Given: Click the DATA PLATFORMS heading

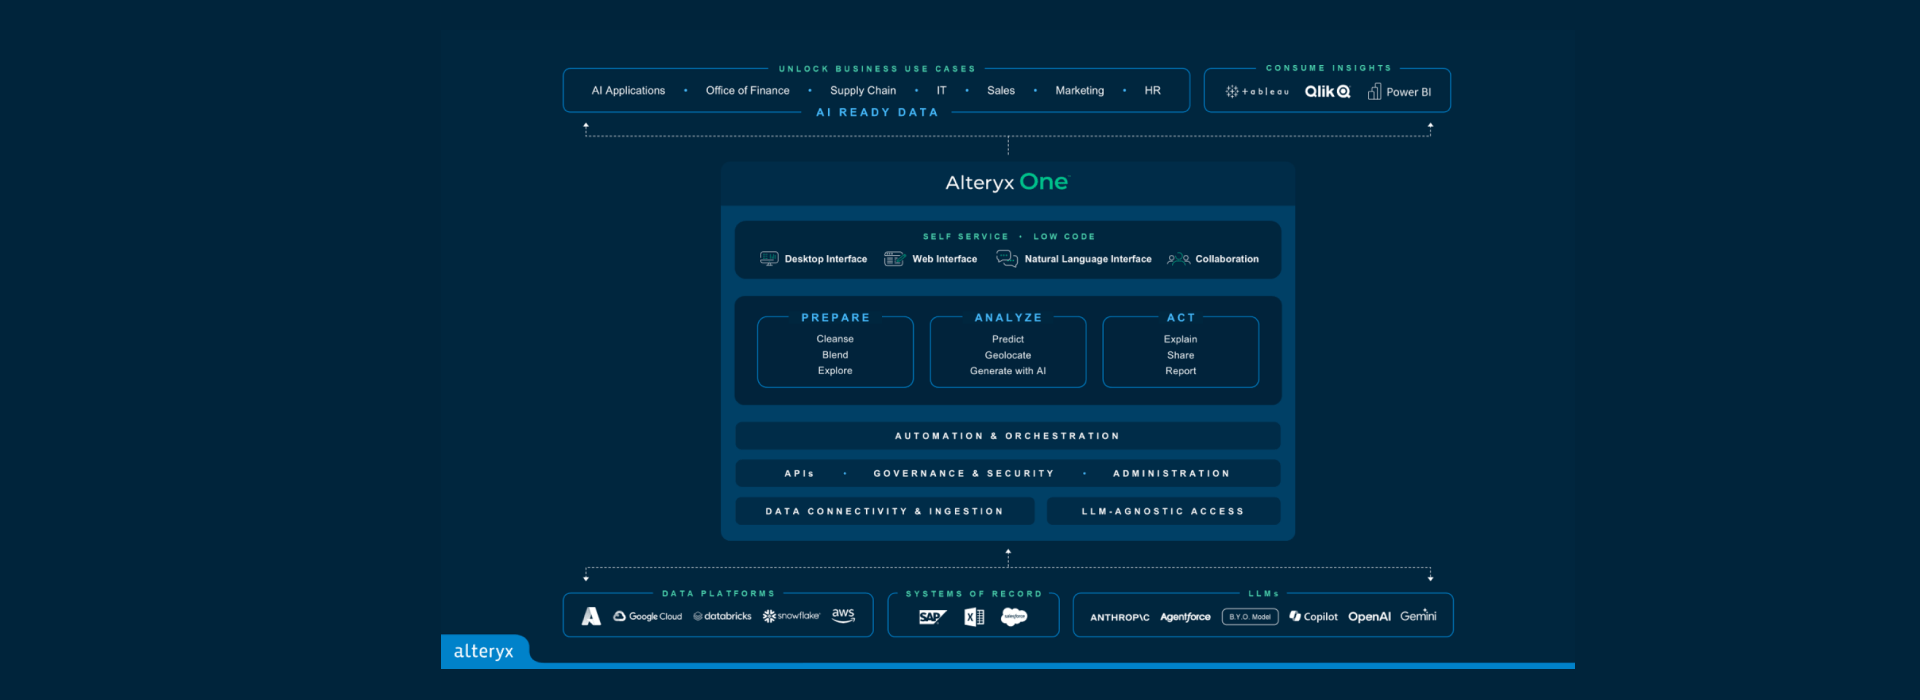Looking at the screenshot, I should (718, 594).
